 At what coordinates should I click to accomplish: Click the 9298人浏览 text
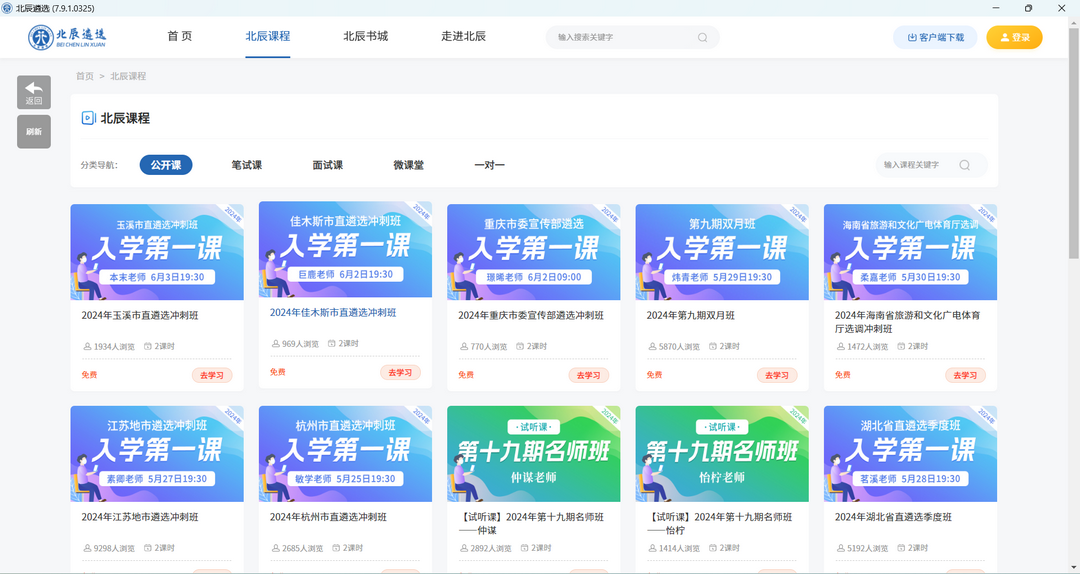click(114, 549)
